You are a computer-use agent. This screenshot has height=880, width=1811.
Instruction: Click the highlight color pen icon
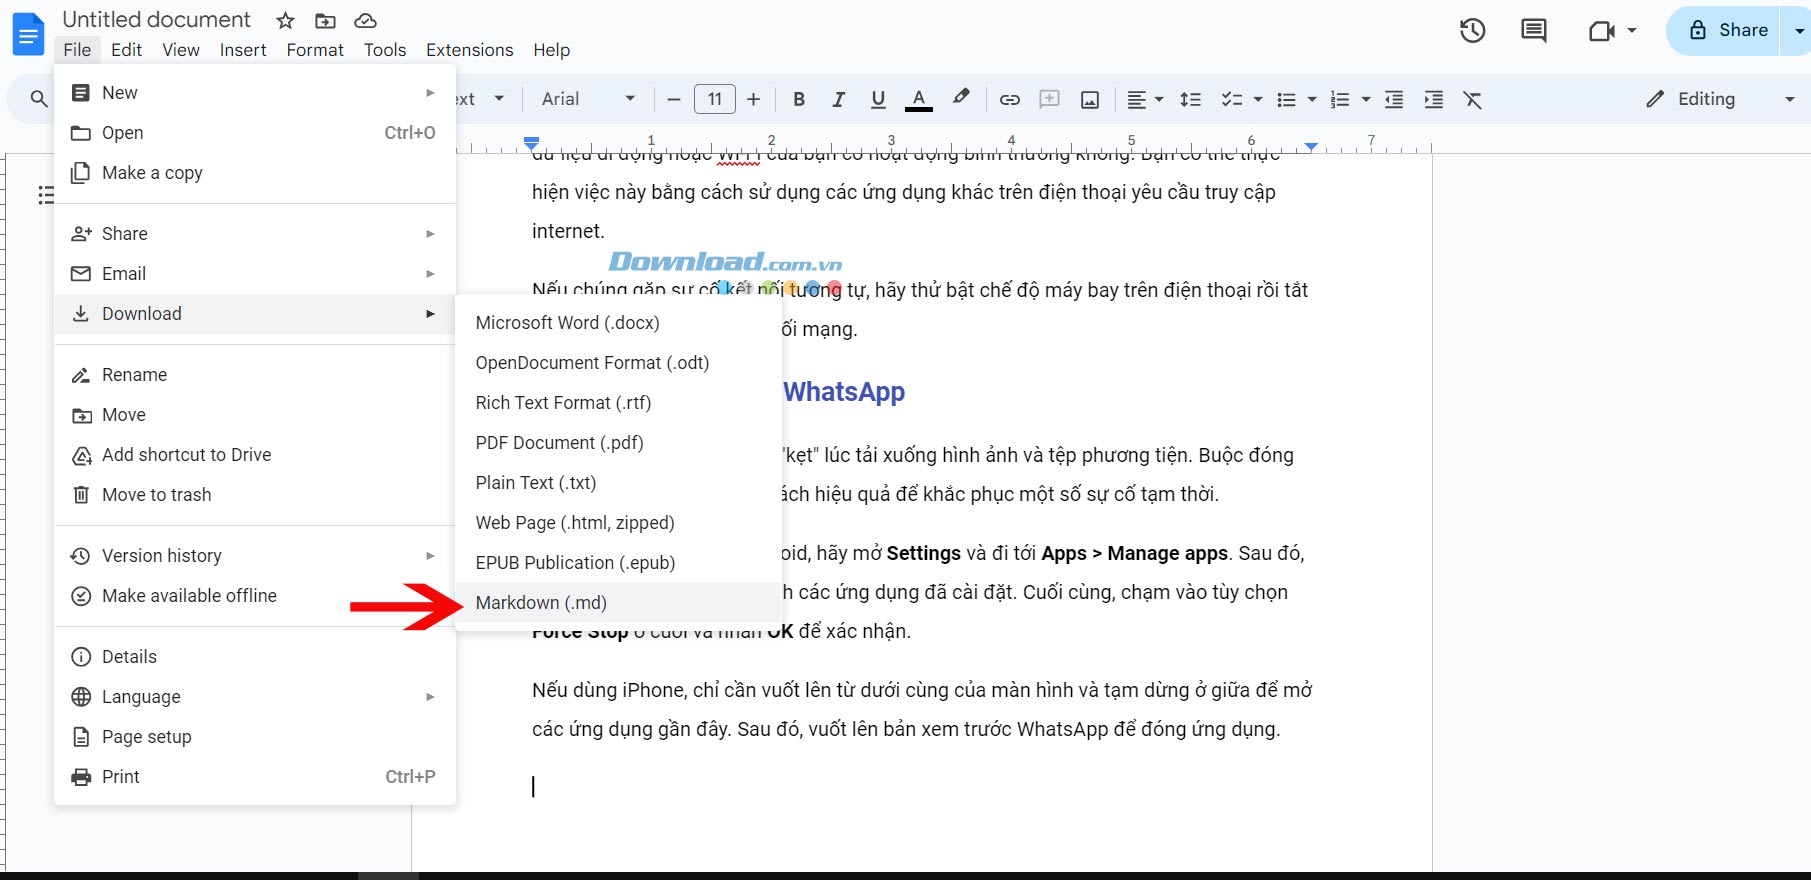tap(960, 98)
